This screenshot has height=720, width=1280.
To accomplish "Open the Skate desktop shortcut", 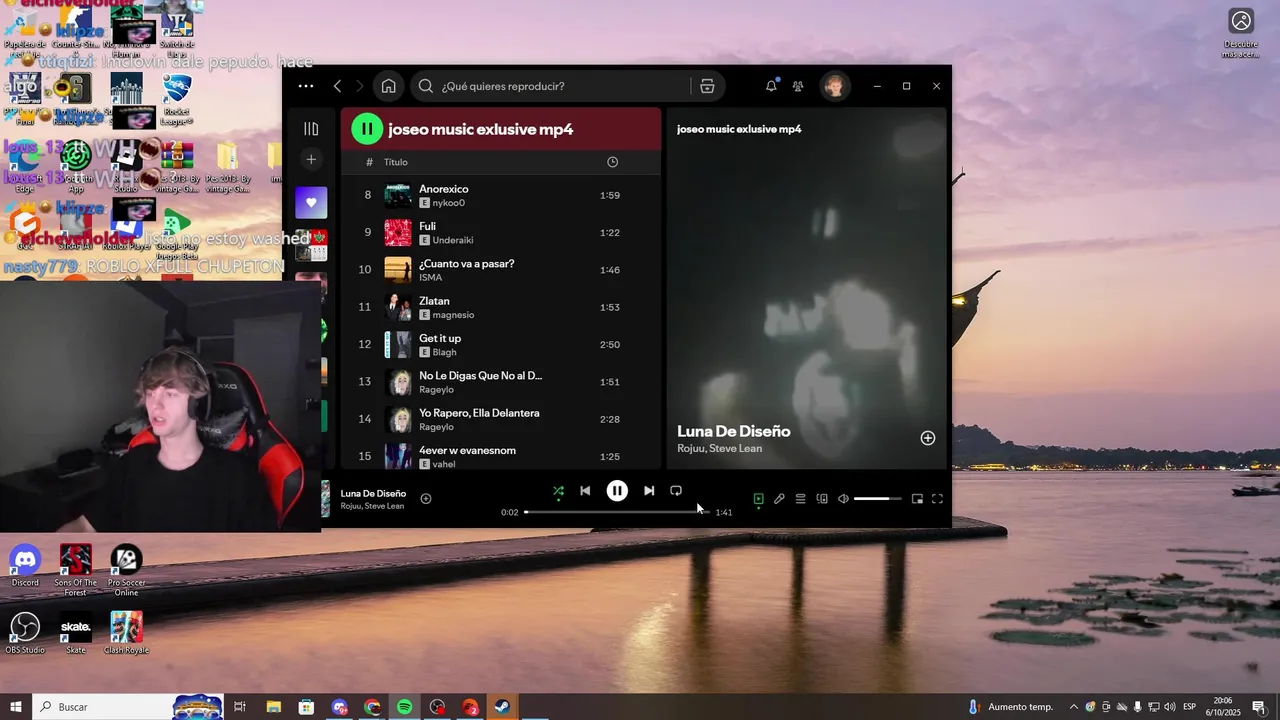I will [x=76, y=633].
